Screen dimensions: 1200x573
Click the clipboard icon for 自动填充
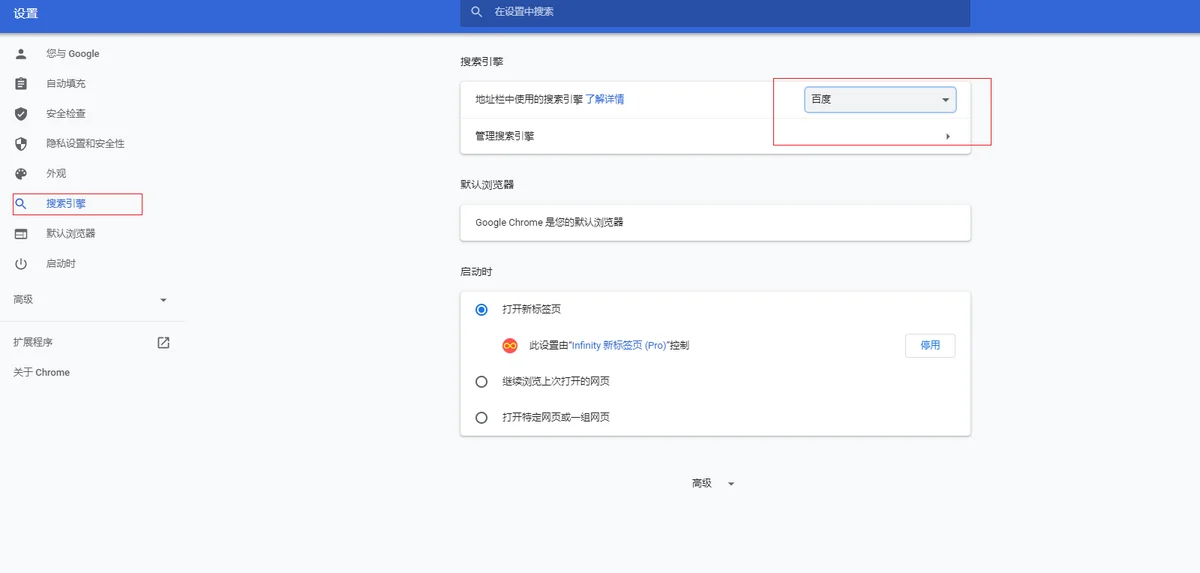pos(21,84)
